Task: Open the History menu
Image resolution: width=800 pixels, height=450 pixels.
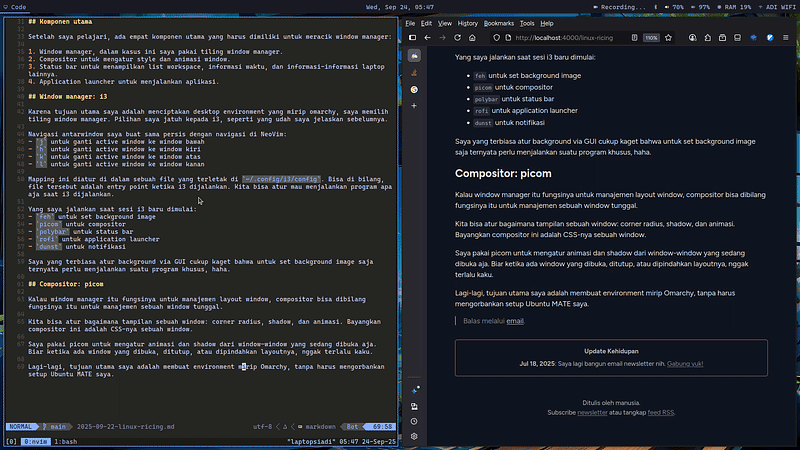Action: pos(467,22)
